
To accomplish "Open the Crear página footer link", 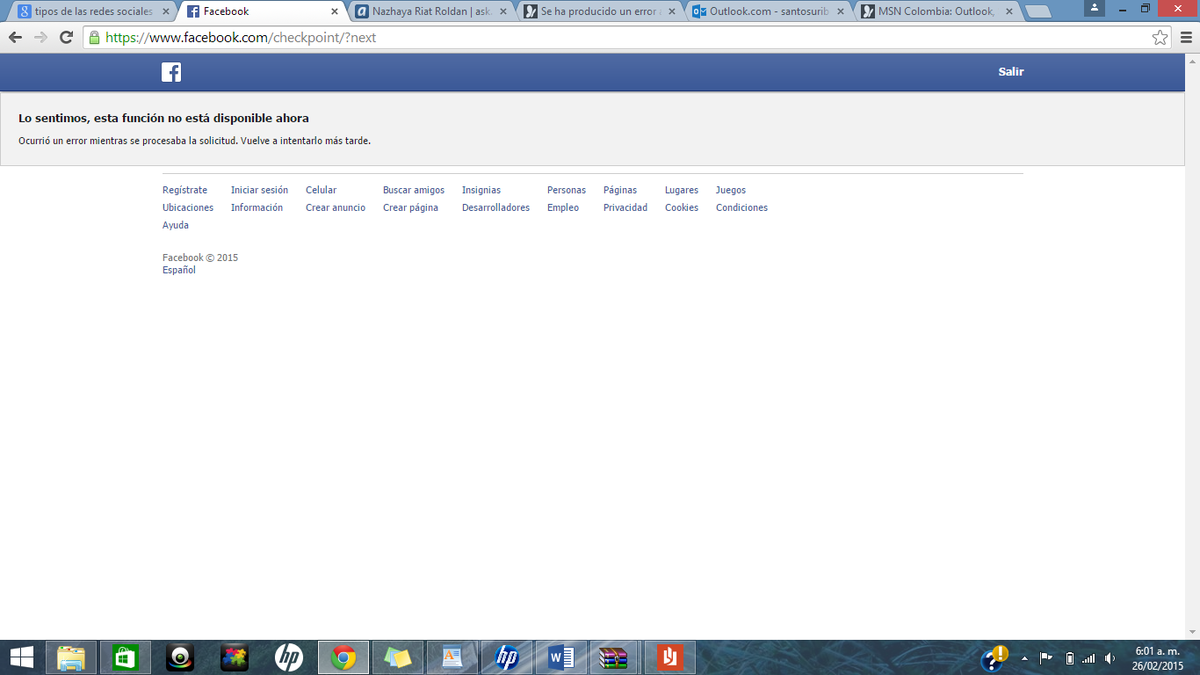I will pos(410,208).
